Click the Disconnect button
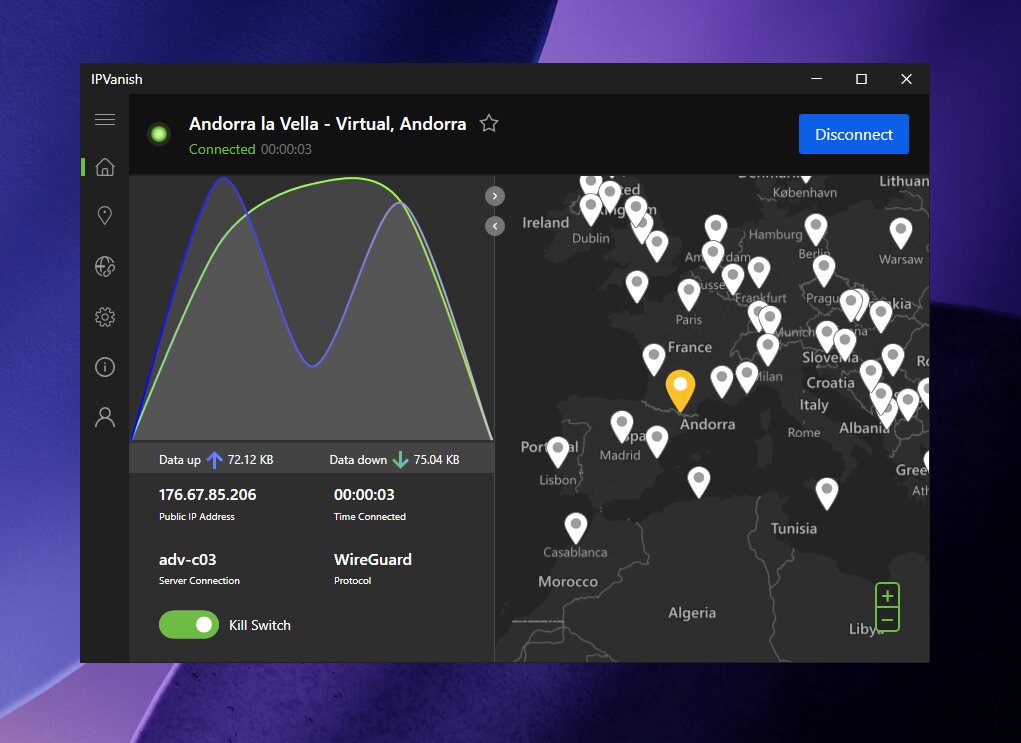 854,134
